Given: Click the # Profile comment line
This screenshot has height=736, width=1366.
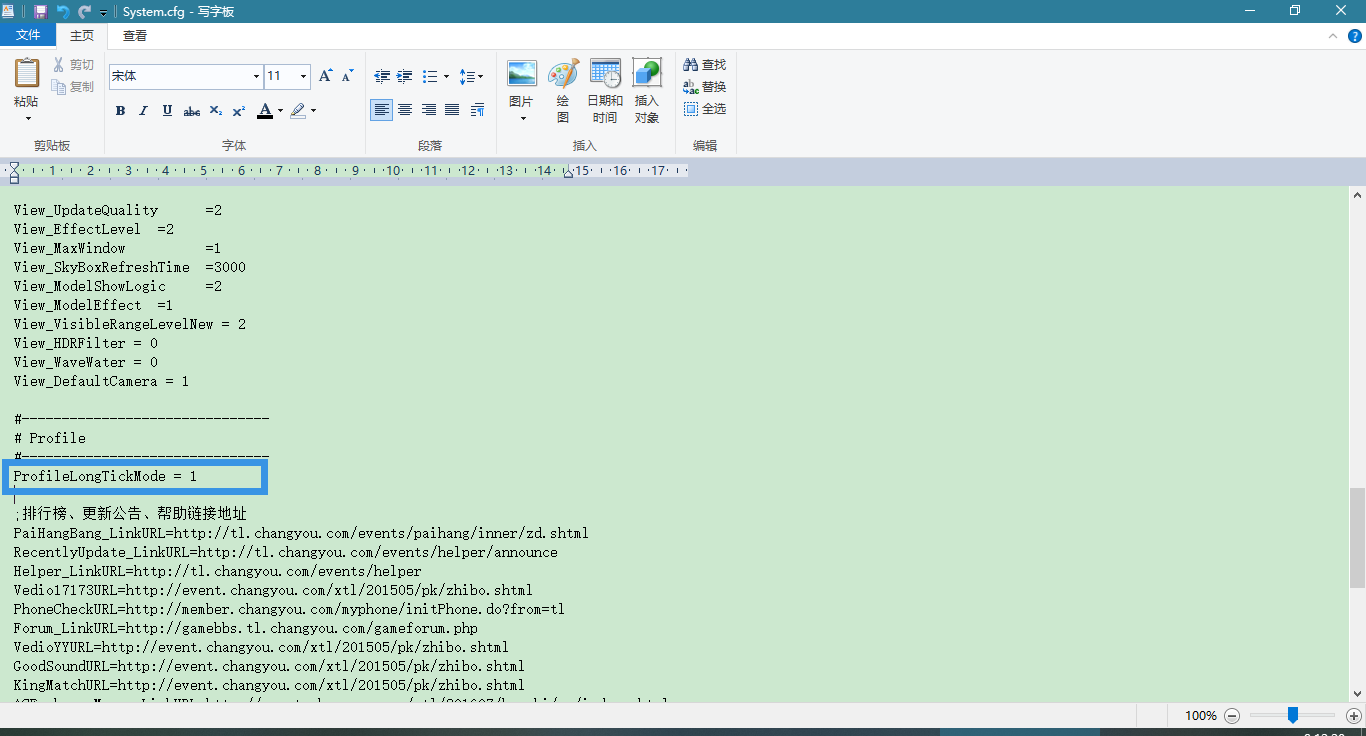Looking at the screenshot, I should click(x=50, y=438).
